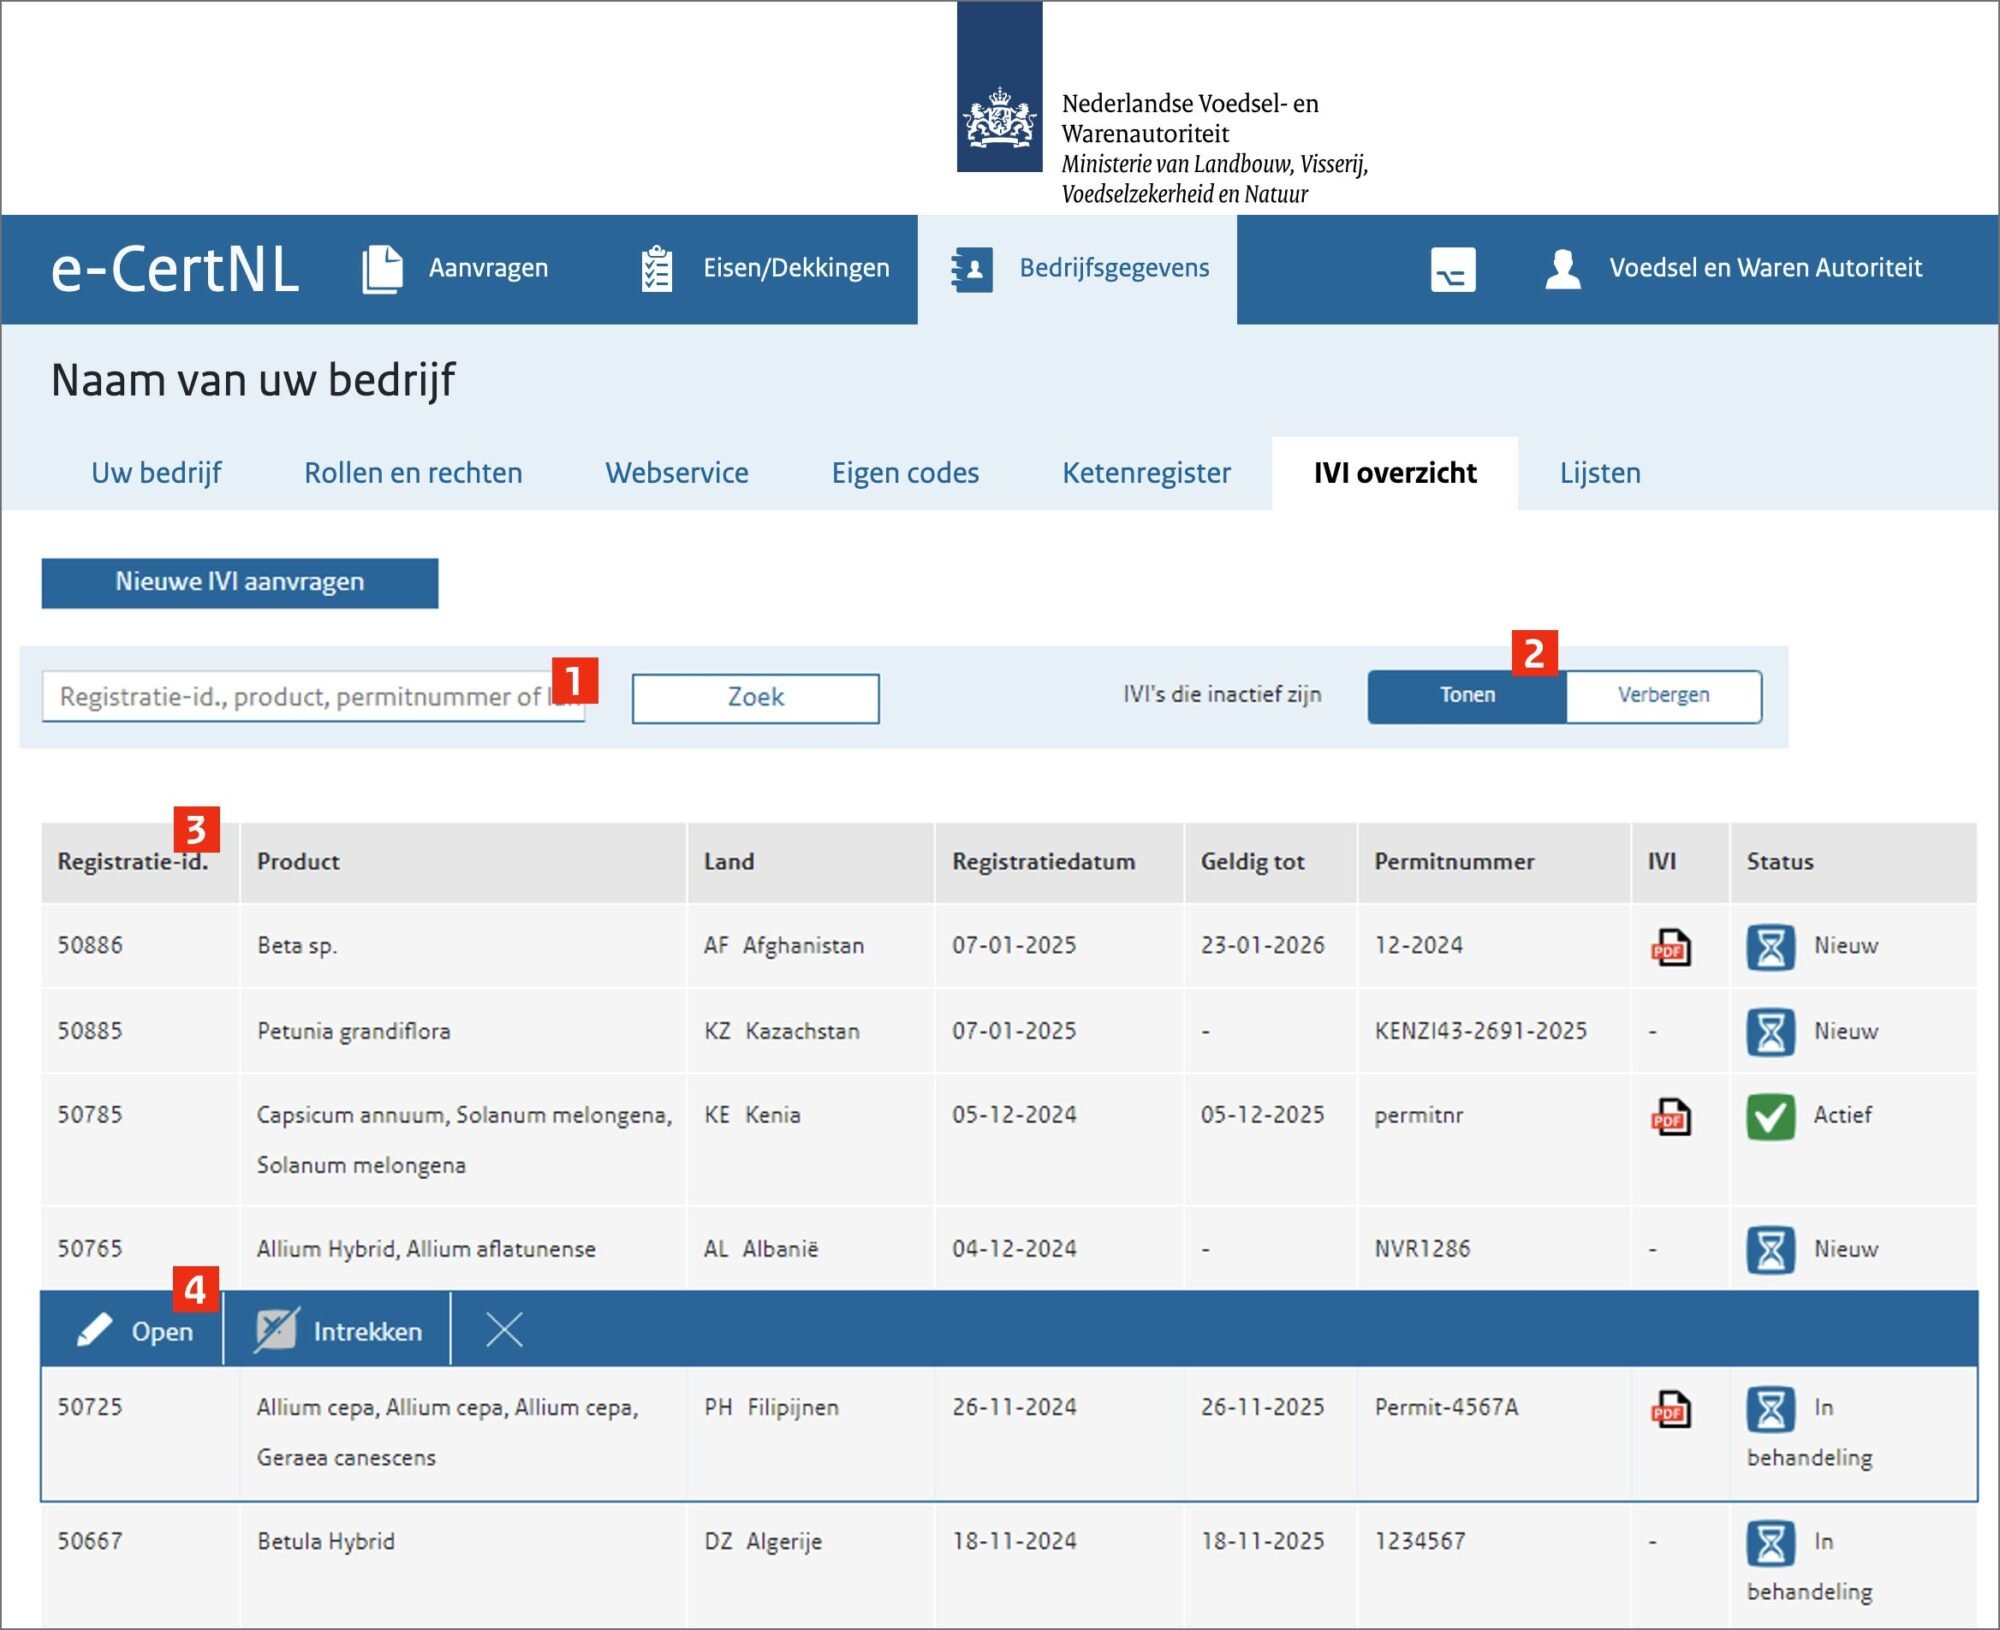Click the green Actief checkmark icon

1770,1117
